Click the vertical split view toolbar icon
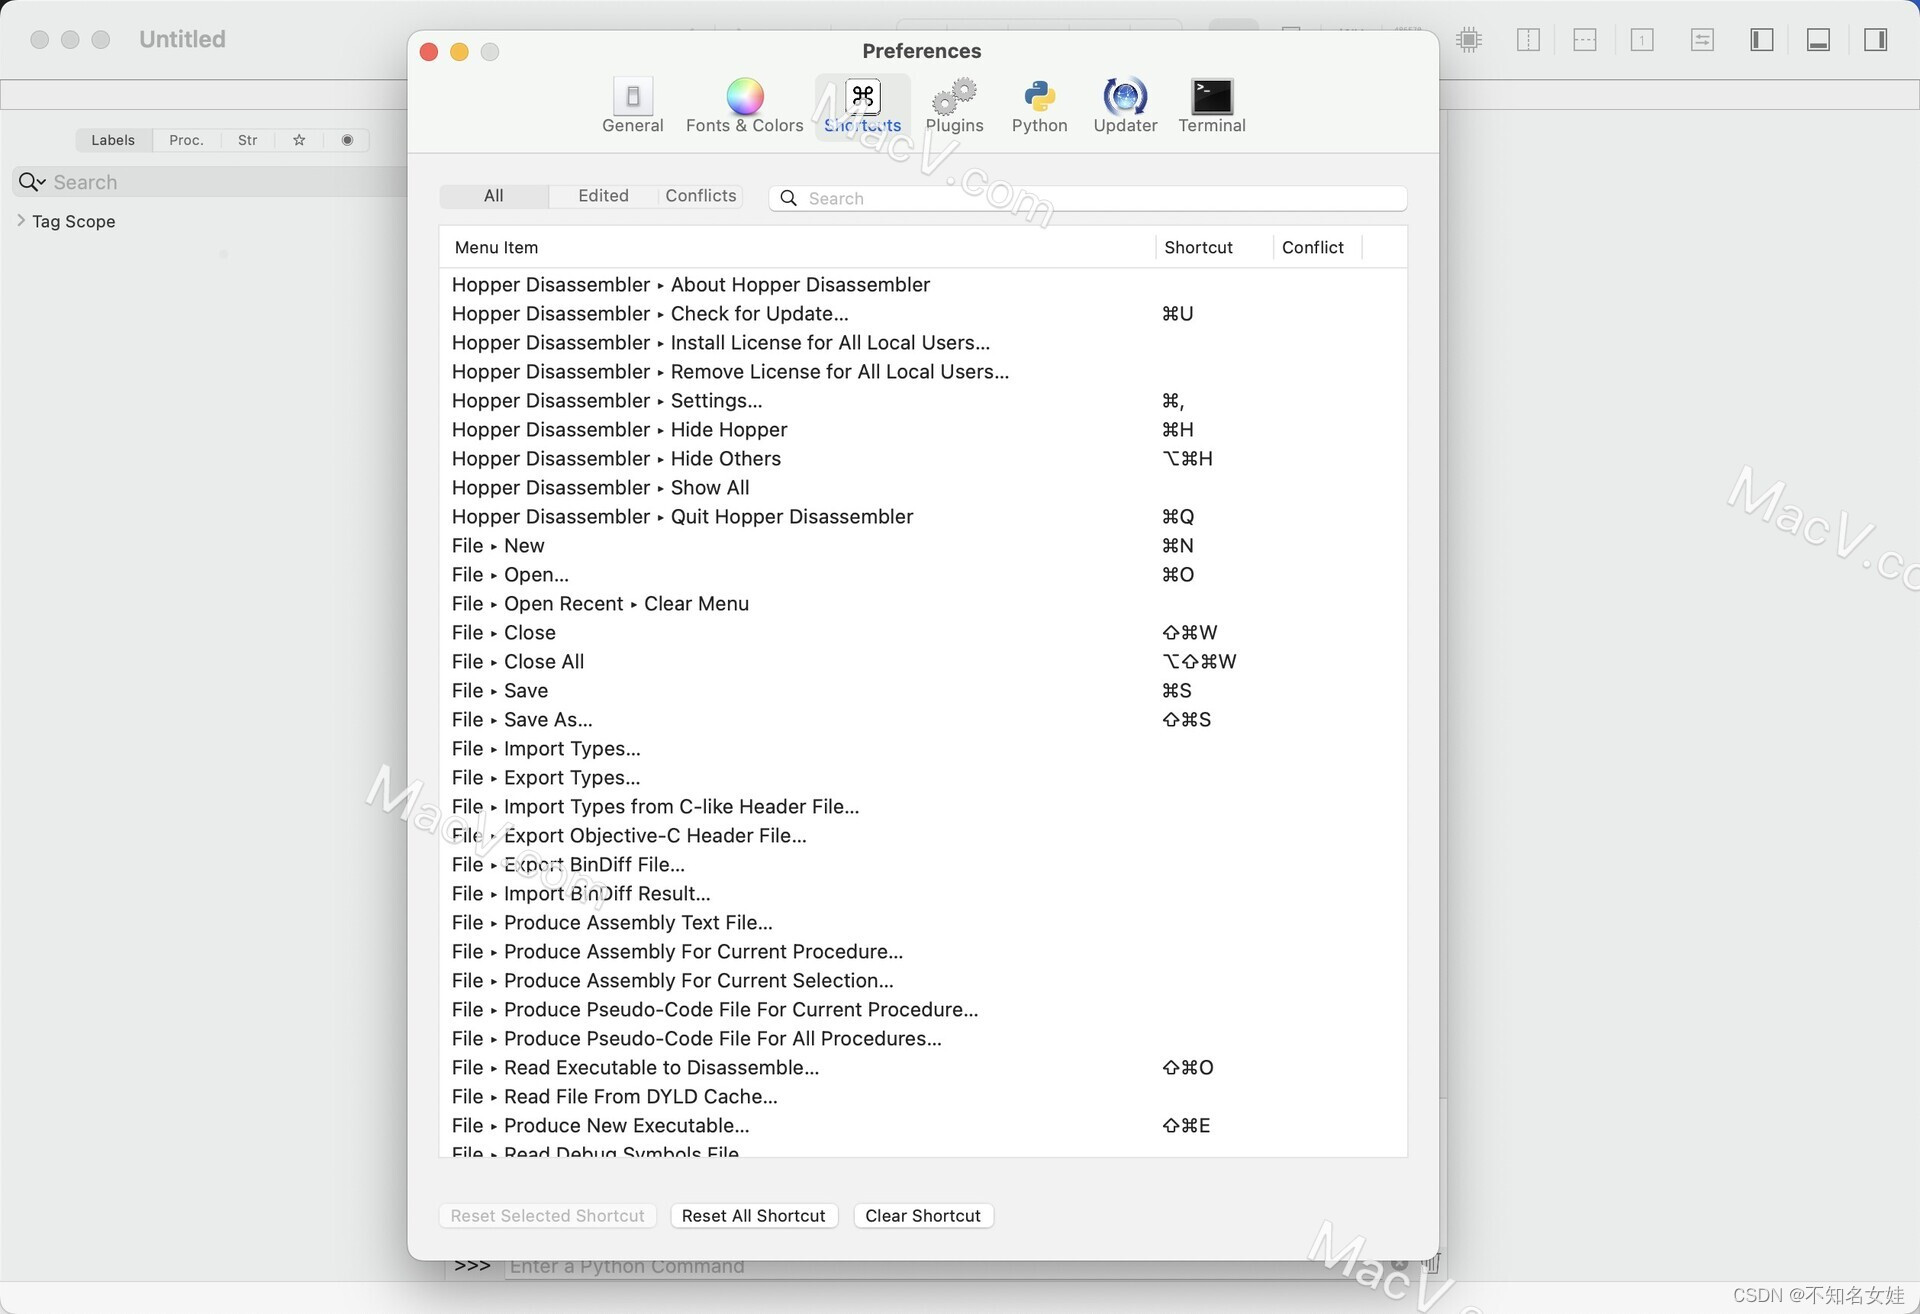 (x=1528, y=40)
